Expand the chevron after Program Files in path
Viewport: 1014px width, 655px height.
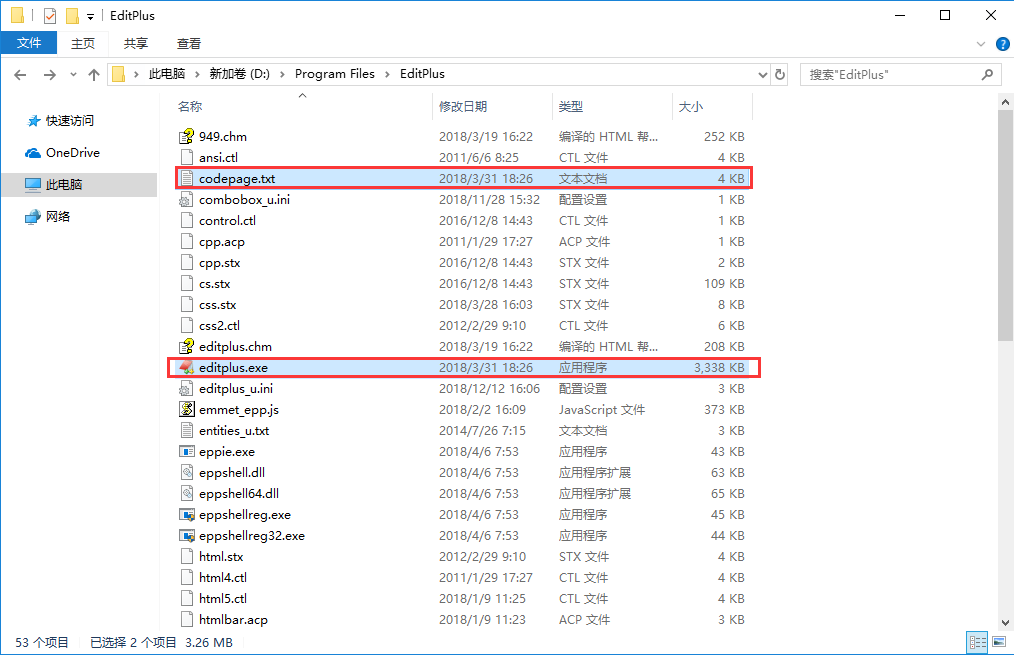(387, 74)
